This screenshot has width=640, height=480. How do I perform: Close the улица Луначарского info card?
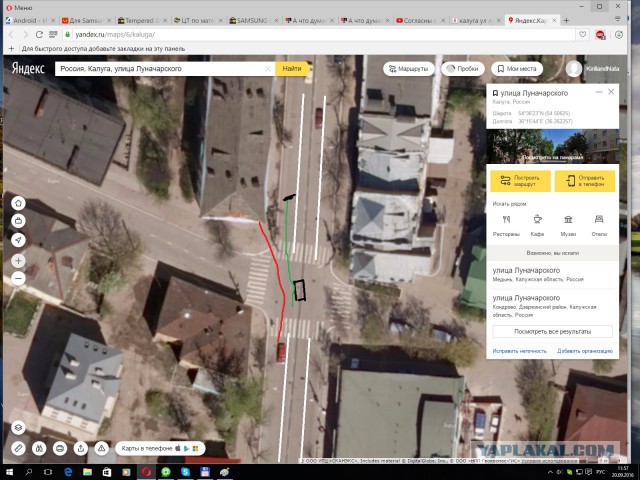pos(611,92)
